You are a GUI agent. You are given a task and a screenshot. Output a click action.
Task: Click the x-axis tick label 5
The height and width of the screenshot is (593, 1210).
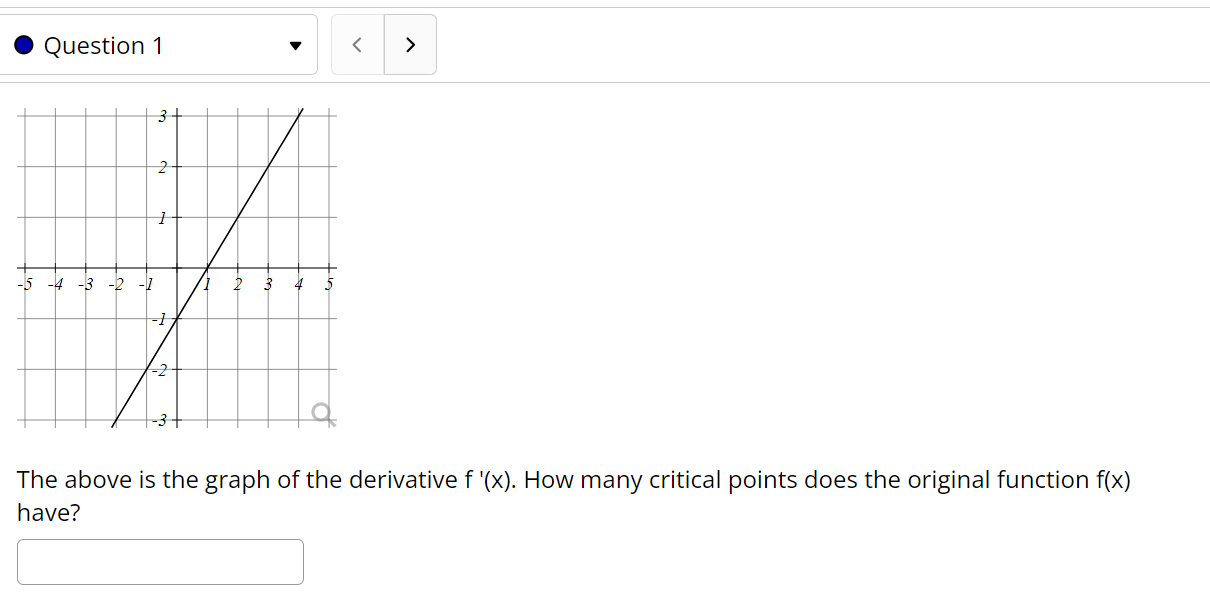[x=329, y=285]
